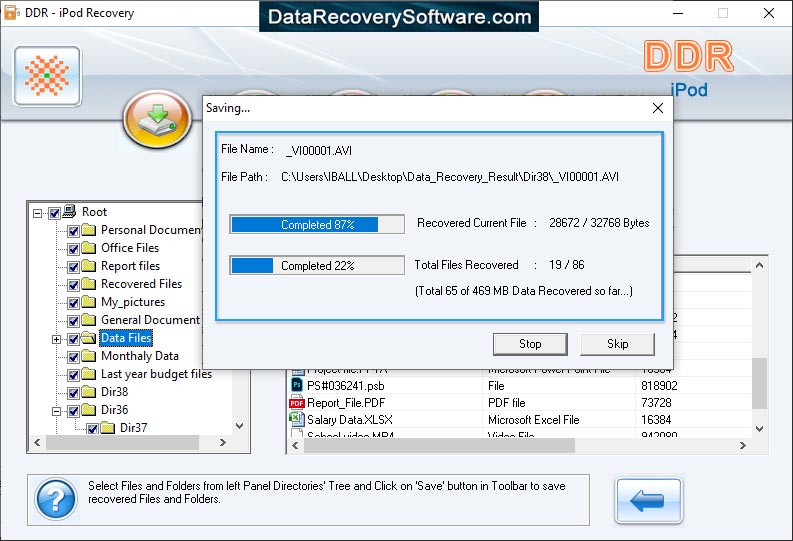Click the DDR app icon in title bar
The image size is (793, 541).
point(11,13)
